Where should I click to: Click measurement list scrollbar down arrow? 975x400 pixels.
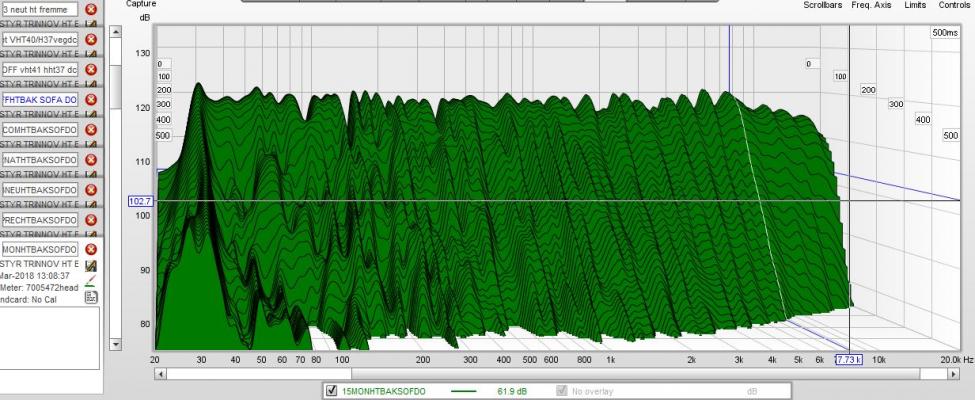[115, 344]
